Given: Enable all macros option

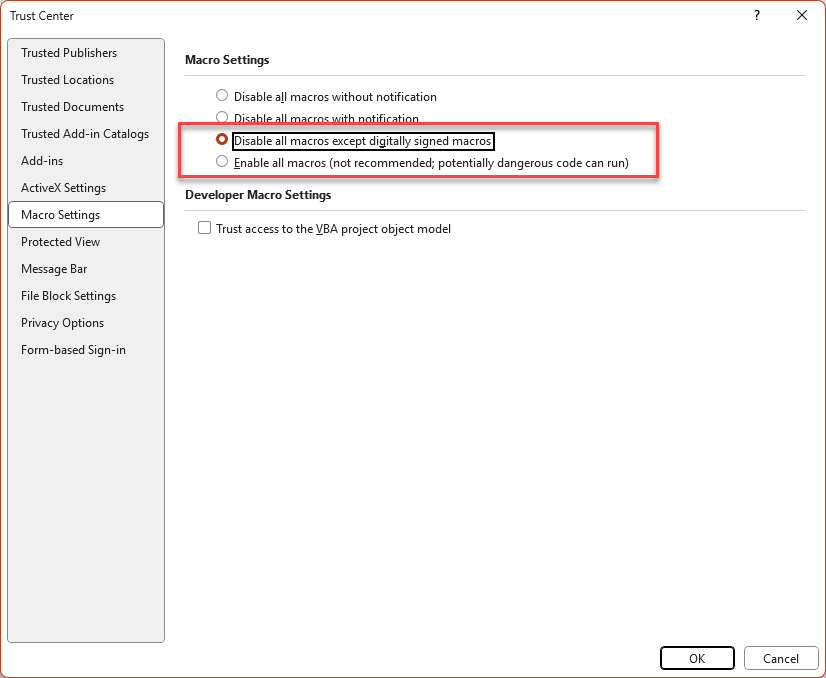Looking at the screenshot, I should pyautogui.click(x=221, y=162).
